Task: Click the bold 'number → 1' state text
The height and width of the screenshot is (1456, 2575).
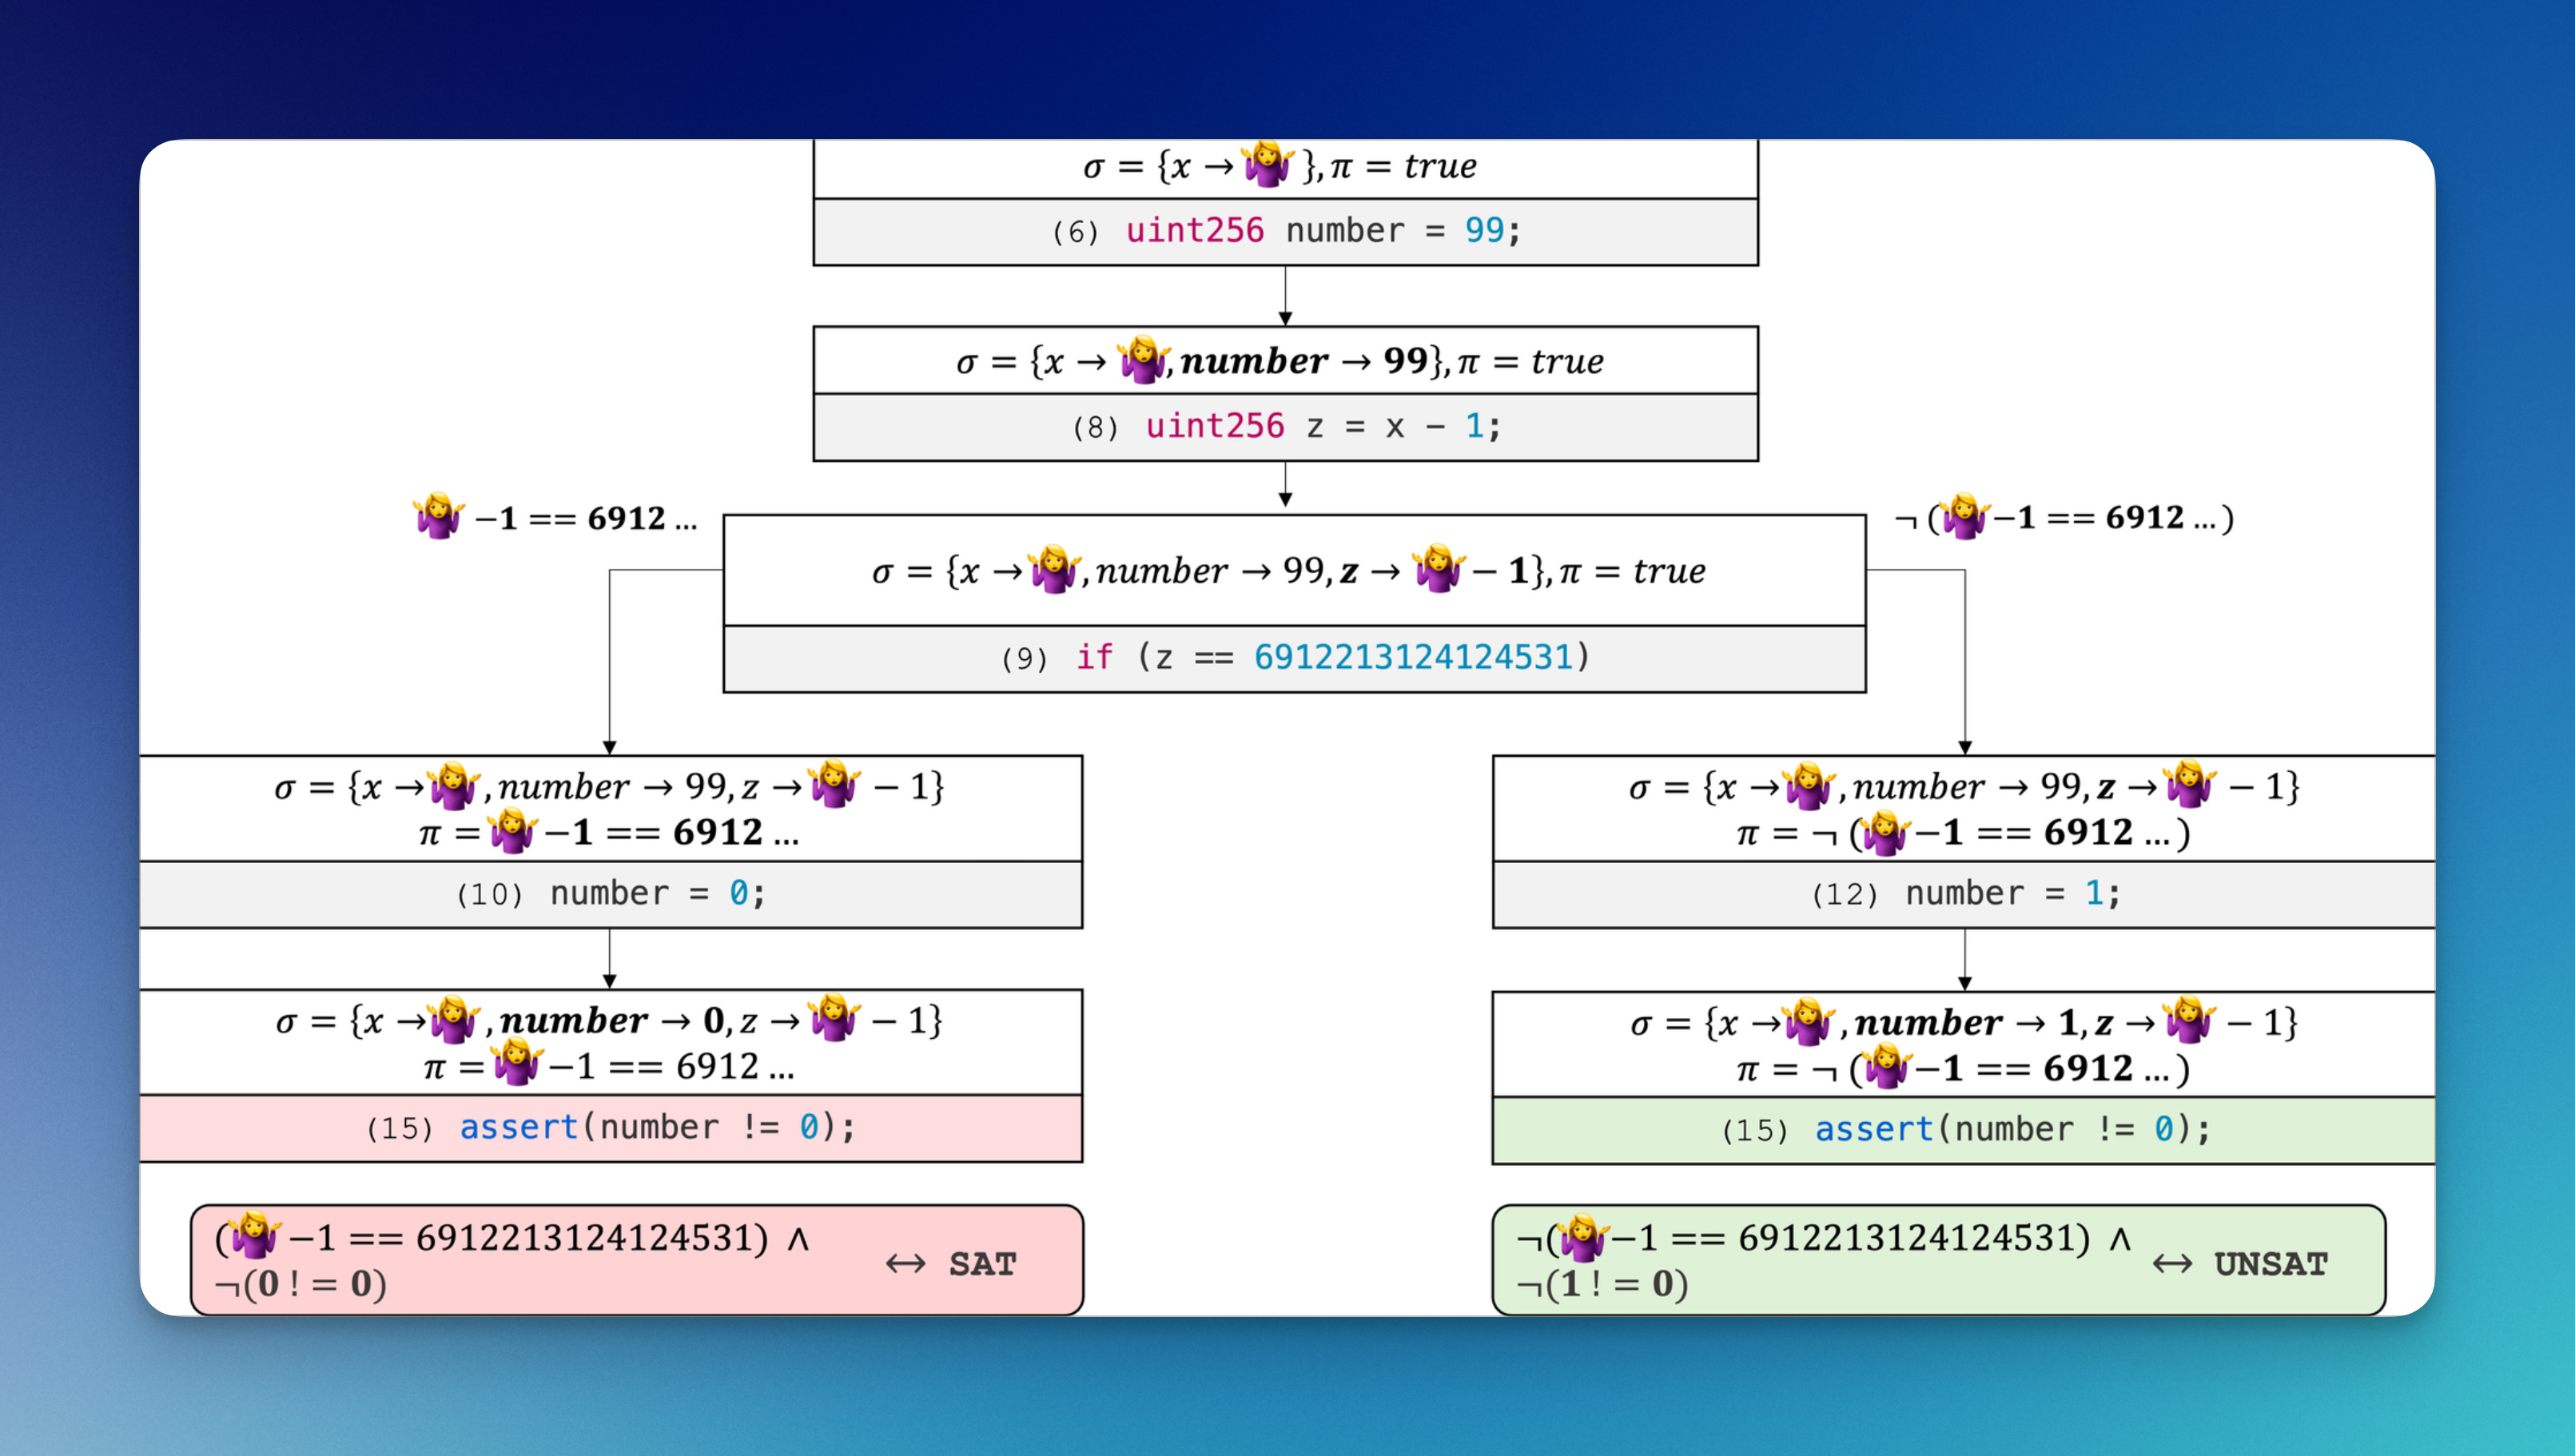Action: click(1966, 1023)
